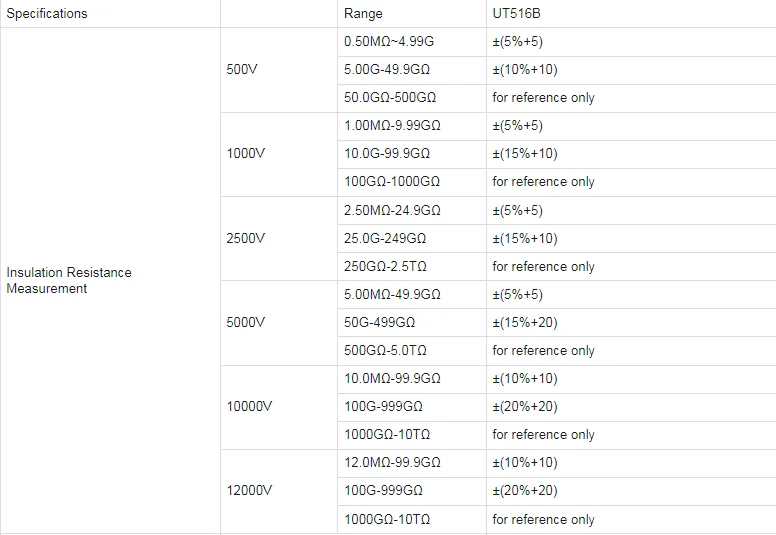This screenshot has width=776, height=535.
Task: Click the 12.0MΩ-99.9GΩ range cell
Action: point(391,463)
